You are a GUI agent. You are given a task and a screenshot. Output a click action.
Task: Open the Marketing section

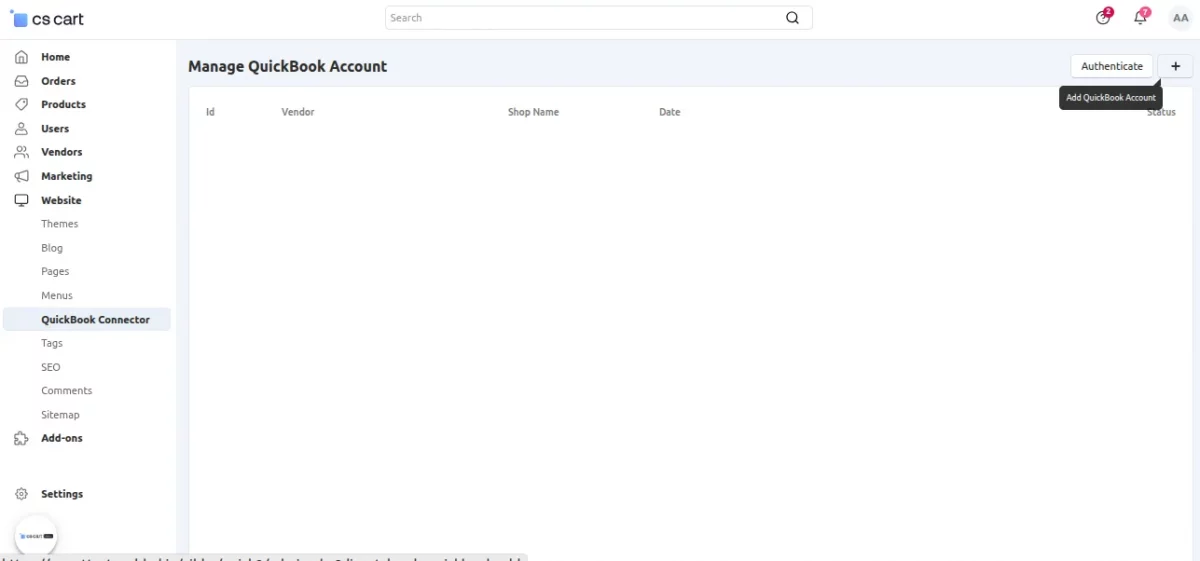pos(66,176)
